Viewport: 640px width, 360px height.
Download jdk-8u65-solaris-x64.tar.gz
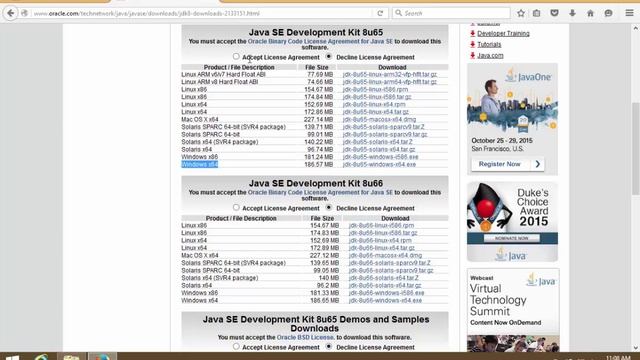point(379,150)
